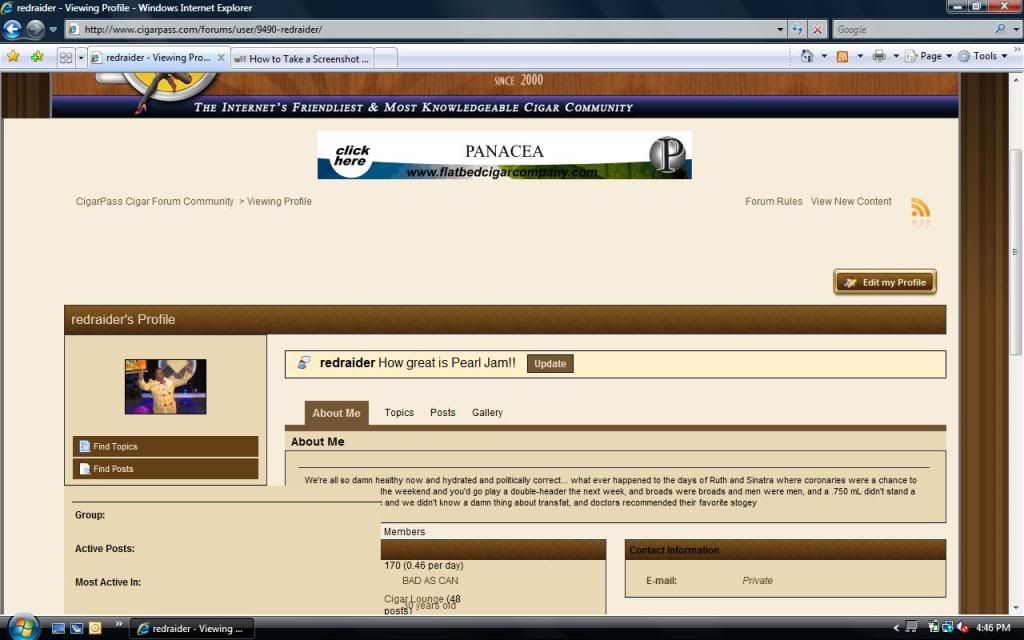This screenshot has width=1024, height=640.
Task: Click the Update status button
Action: click(x=550, y=364)
